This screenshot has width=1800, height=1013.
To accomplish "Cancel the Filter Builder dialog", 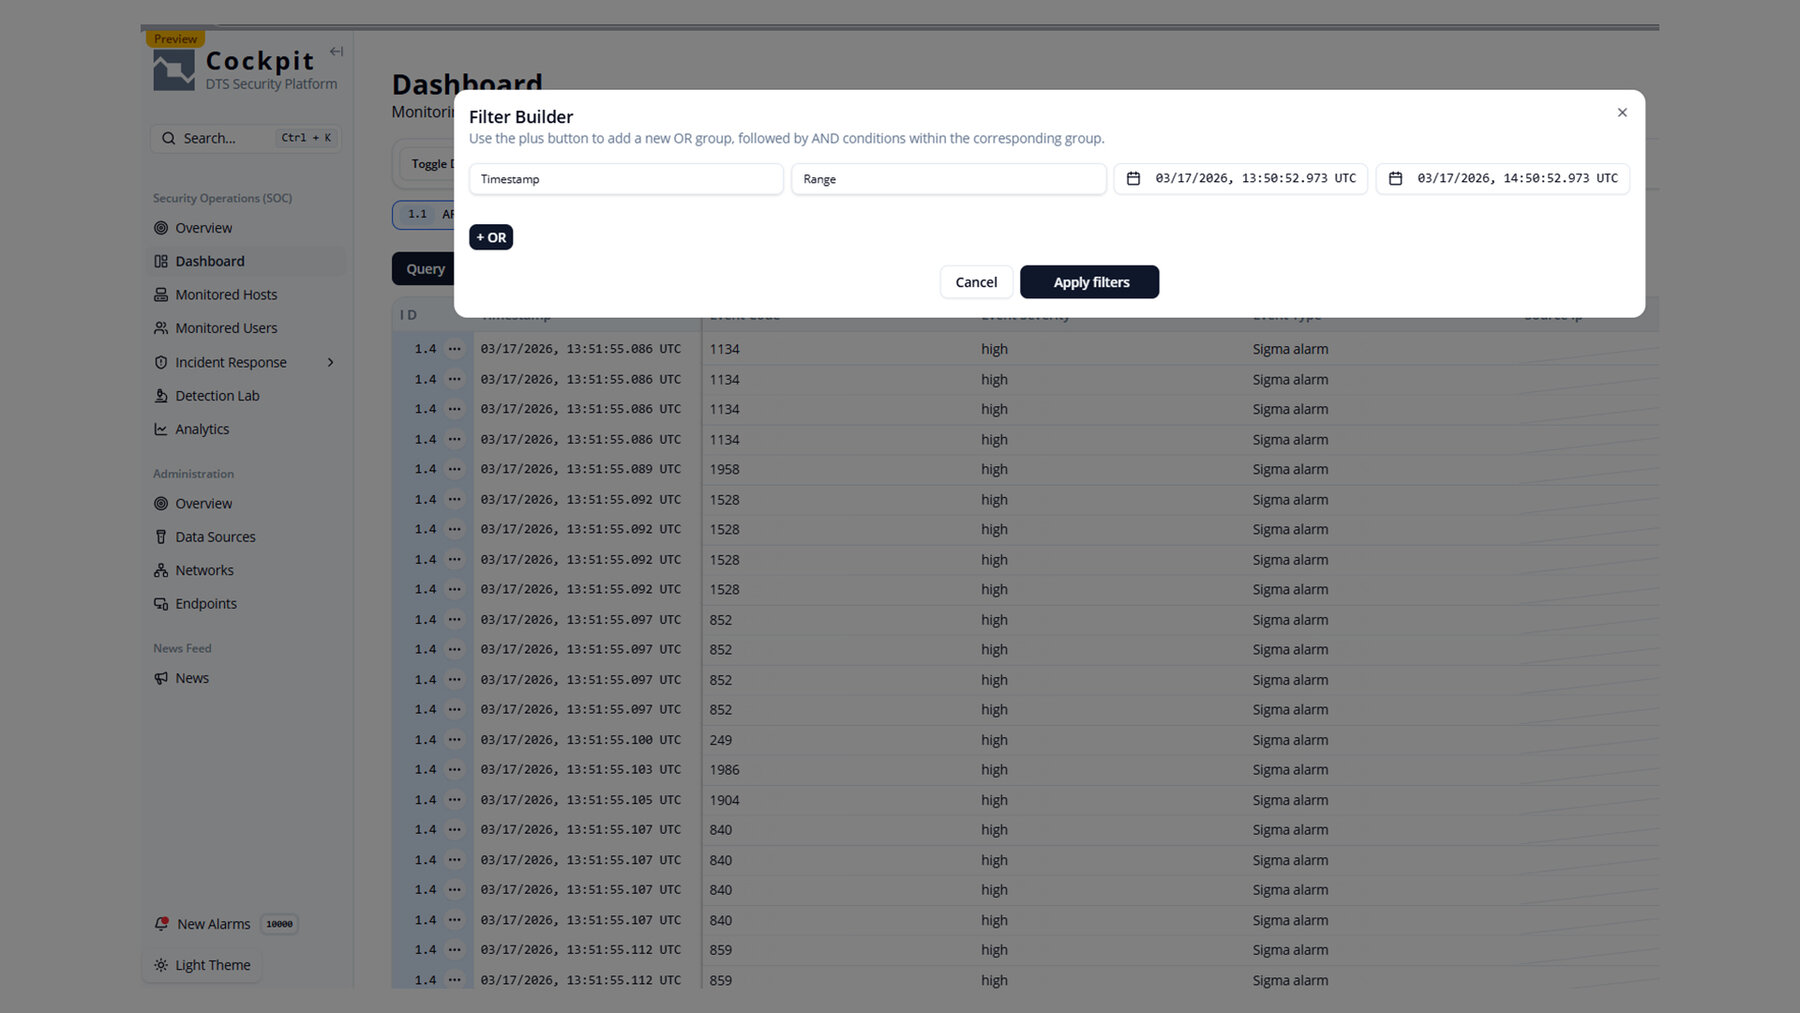I will point(975,282).
